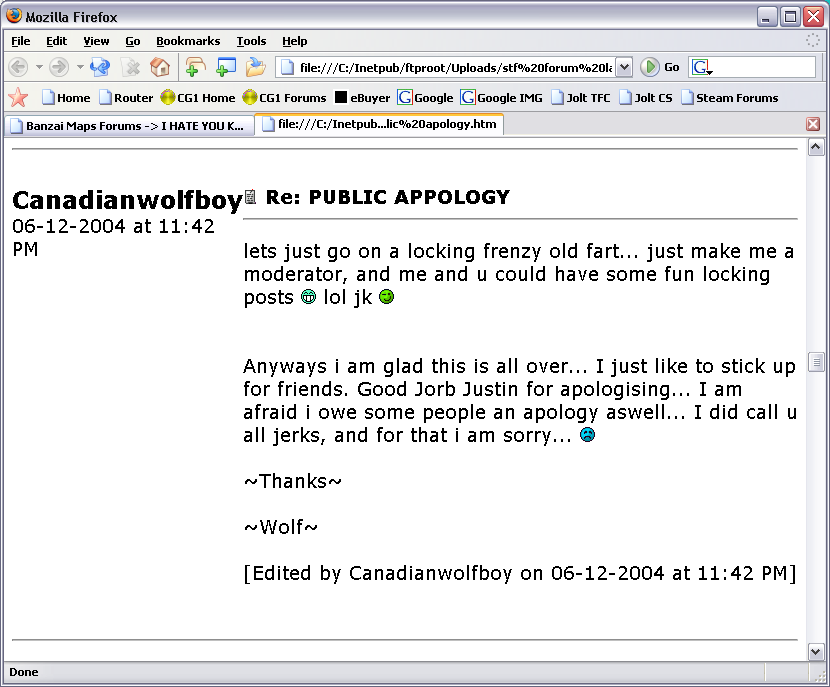Close the current tab with red X
The height and width of the screenshot is (687, 830).
813,124
